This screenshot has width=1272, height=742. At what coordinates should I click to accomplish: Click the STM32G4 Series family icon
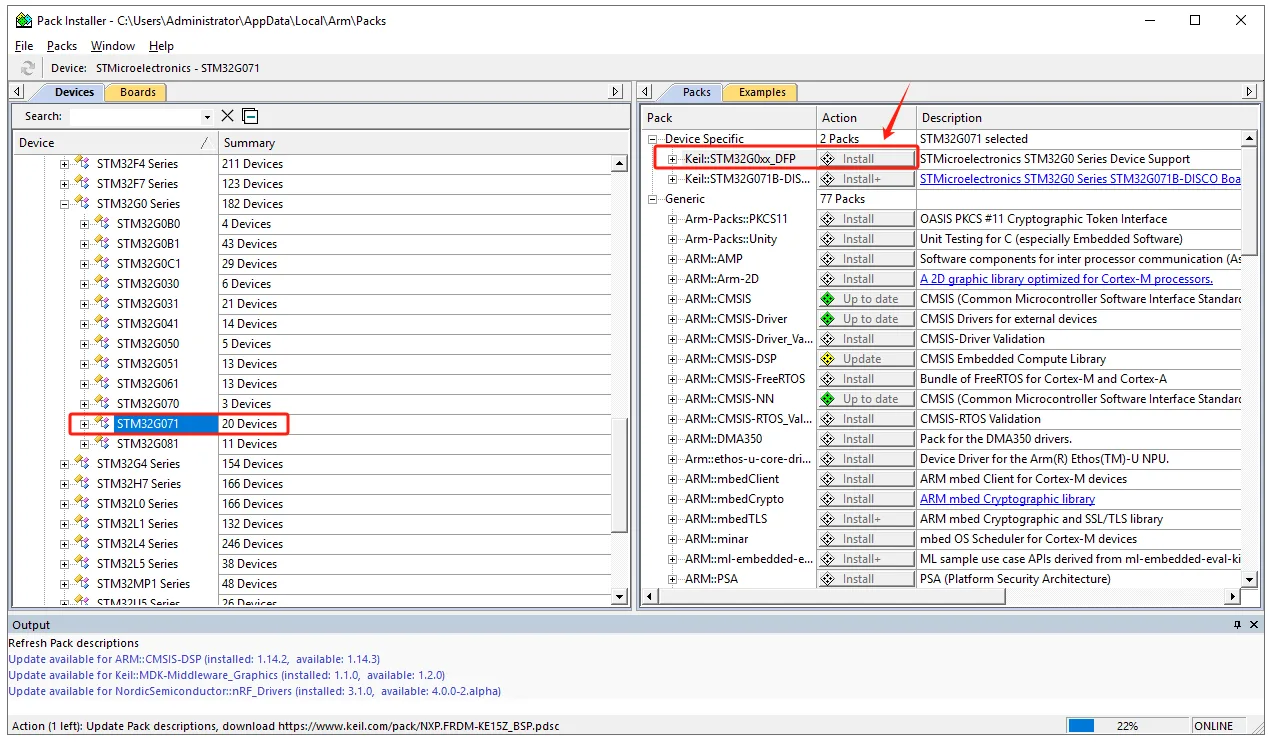pos(82,463)
